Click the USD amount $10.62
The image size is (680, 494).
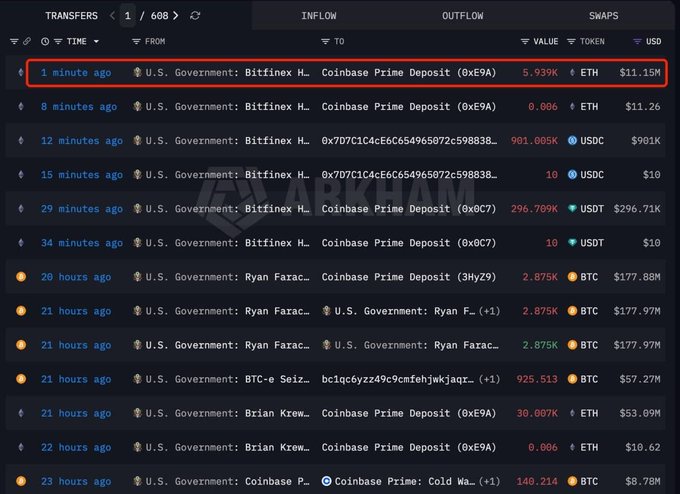tap(643, 447)
